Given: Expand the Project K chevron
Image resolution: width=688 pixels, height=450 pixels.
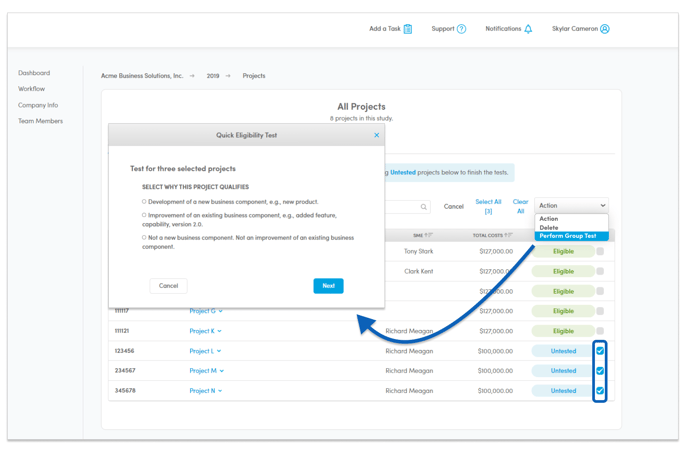Looking at the screenshot, I should [219, 331].
